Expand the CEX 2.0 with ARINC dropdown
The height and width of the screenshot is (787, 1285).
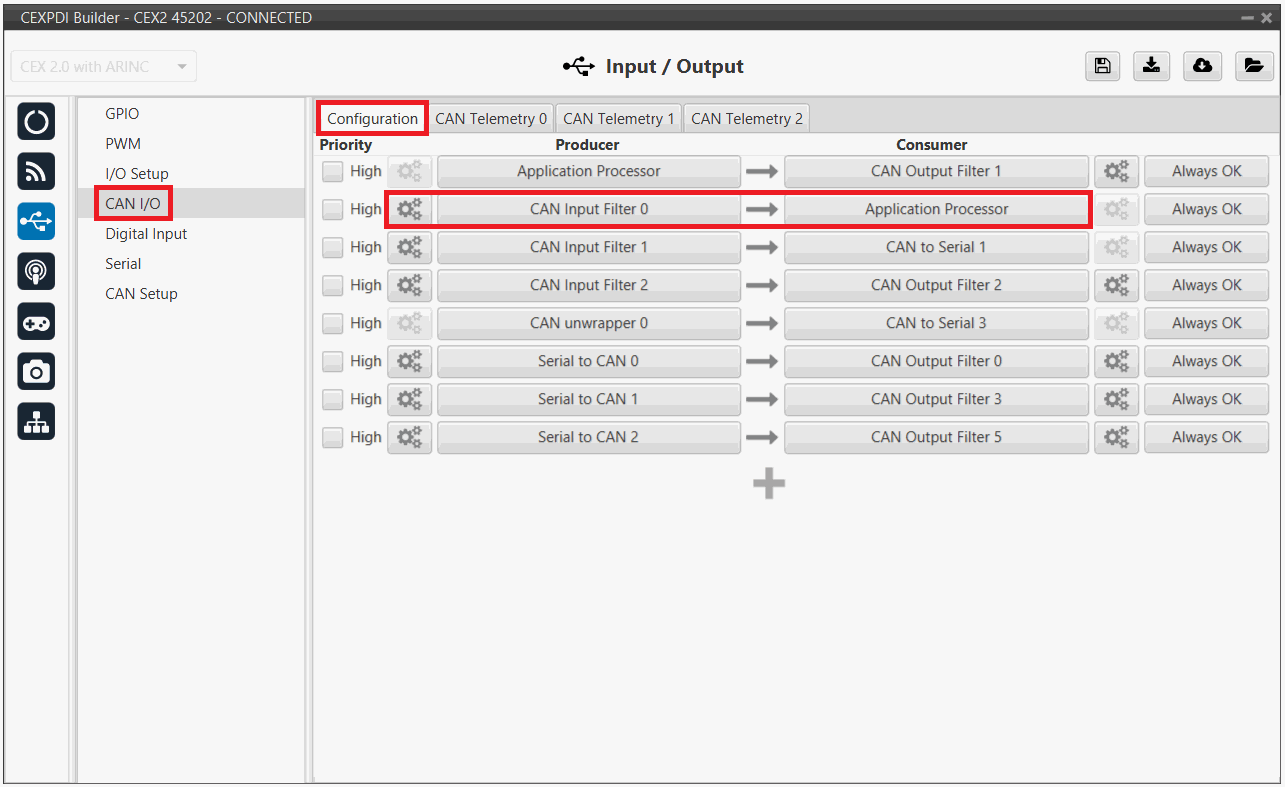tap(103, 67)
